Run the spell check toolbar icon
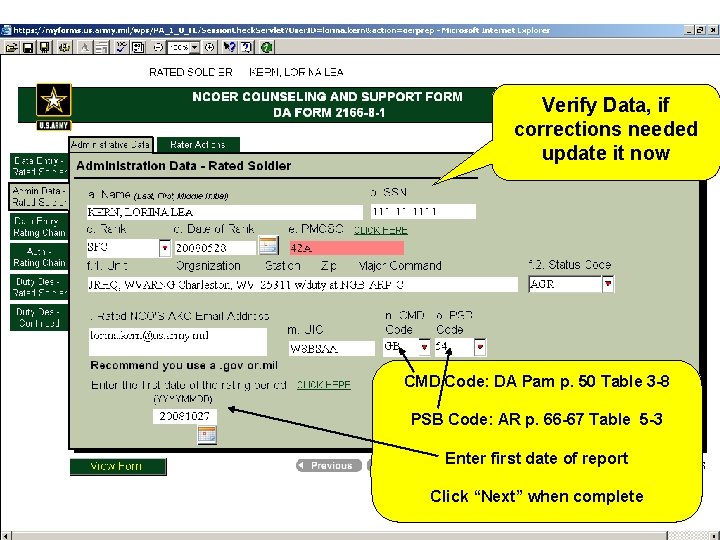The width and height of the screenshot is (720, 540). [x=121, y=47]
